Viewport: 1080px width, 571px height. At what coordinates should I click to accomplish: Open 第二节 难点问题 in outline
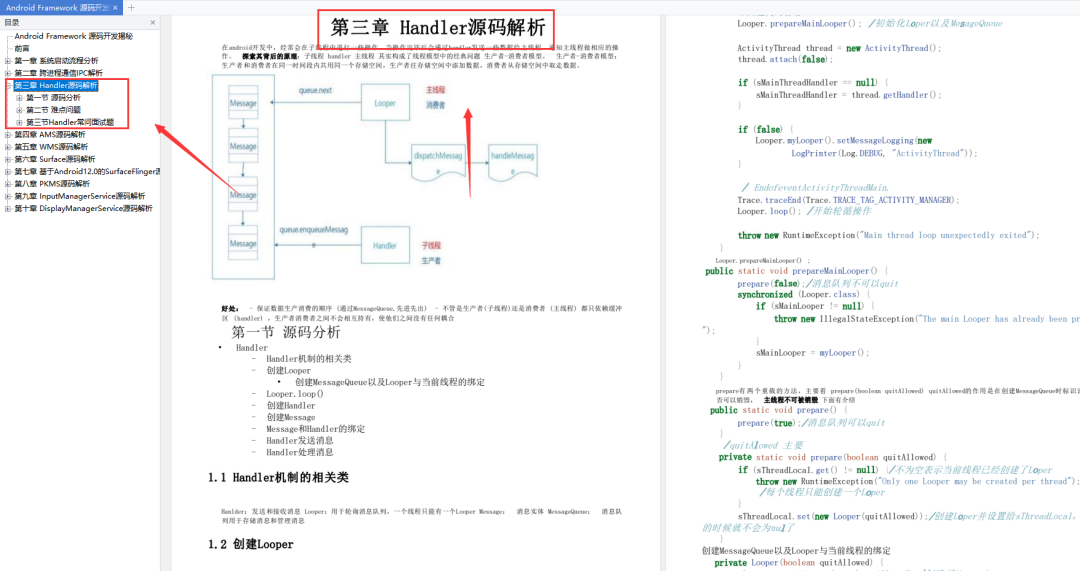[54, 110]
